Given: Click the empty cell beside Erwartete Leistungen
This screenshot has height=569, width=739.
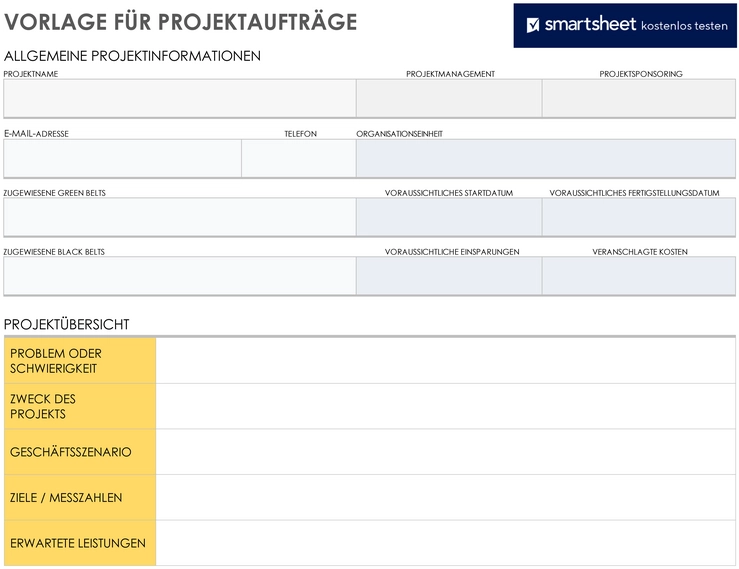Looking at the screenshot, I should coord(445,543).
